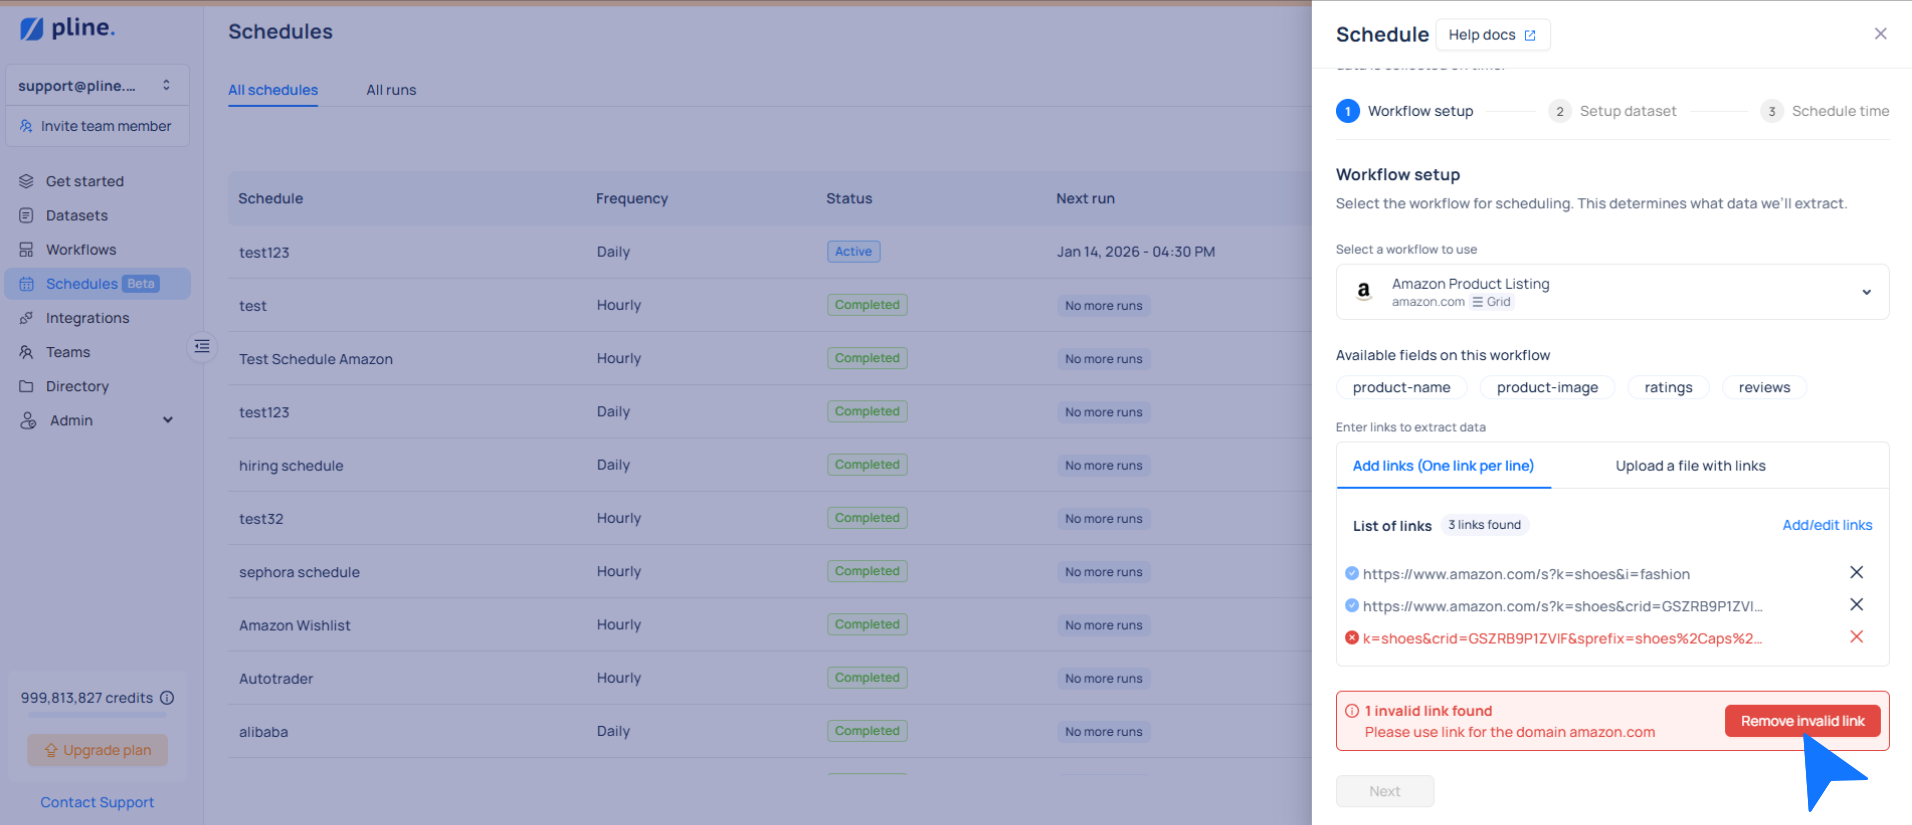Click the Upgrade plan button
Screen dimensions: 1912x825
[97, 750]
